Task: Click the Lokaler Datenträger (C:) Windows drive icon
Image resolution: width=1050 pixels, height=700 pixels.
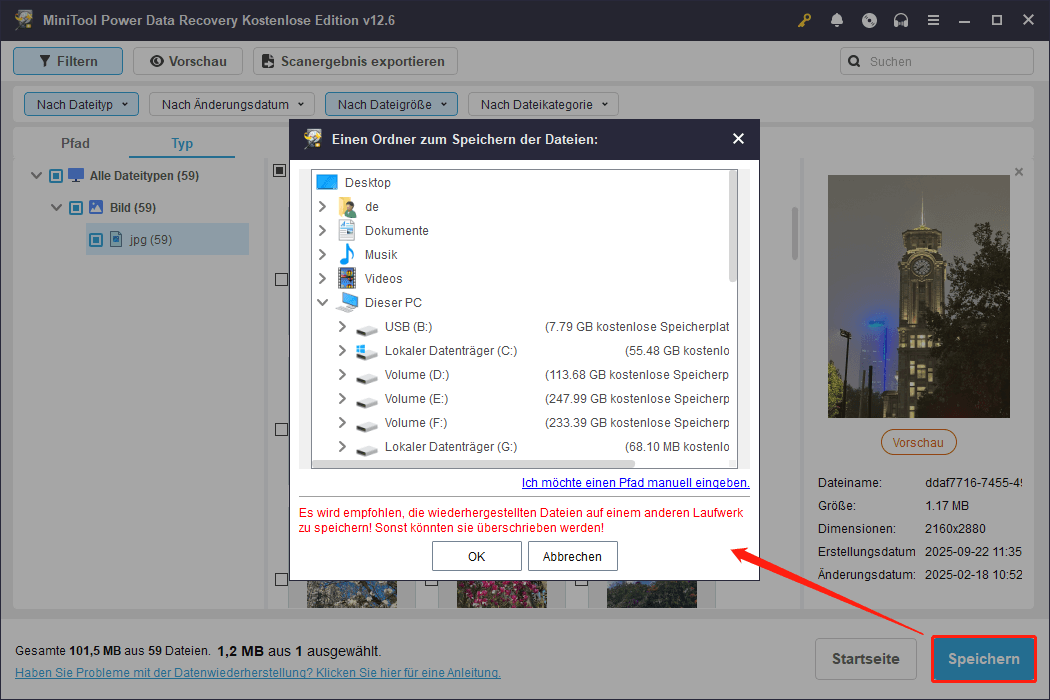Action: pyautogui.click(x=366, y=351)
